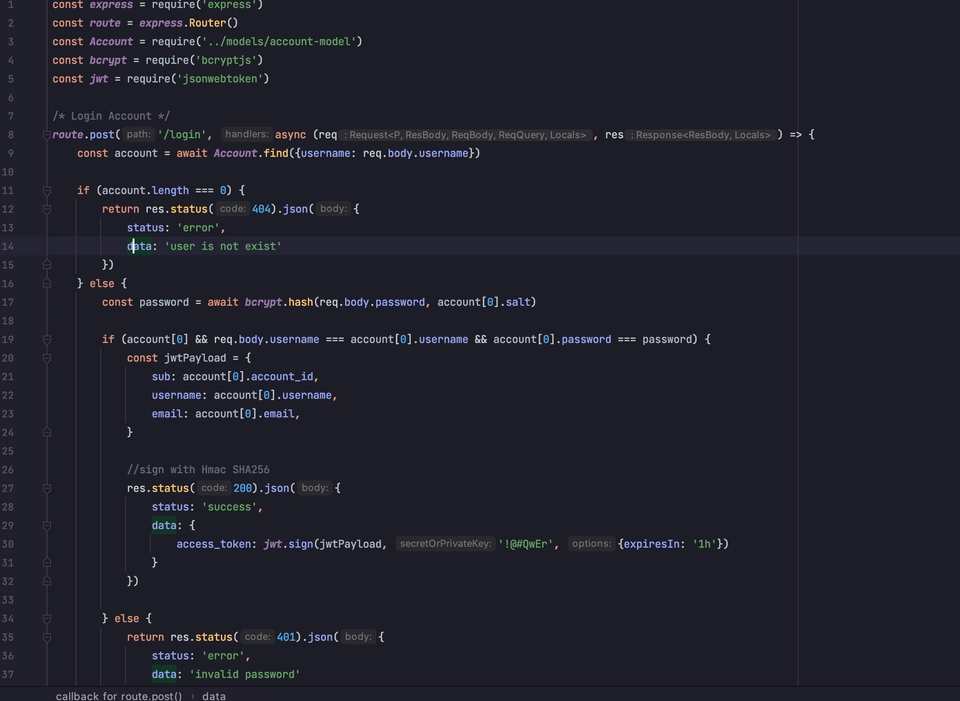Click 'jwtPayload' declaration on line 20
The width and height of the screenshot is (960, 701).
coord(195,358)
